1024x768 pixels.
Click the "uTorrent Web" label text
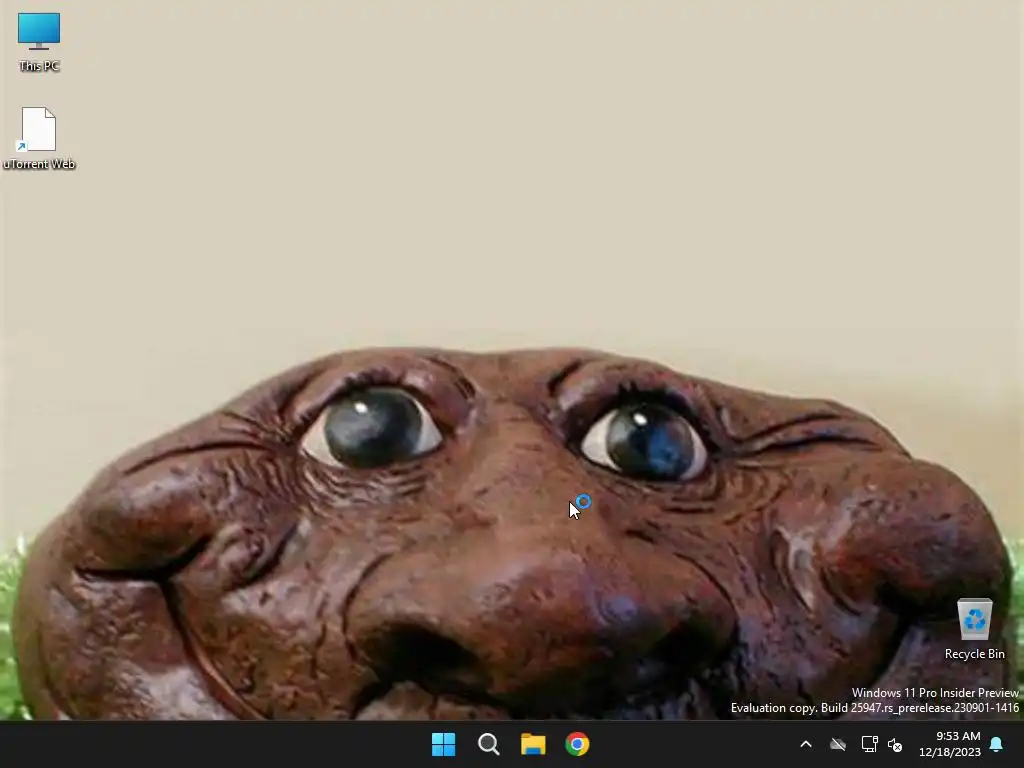(x=39, y=164)
